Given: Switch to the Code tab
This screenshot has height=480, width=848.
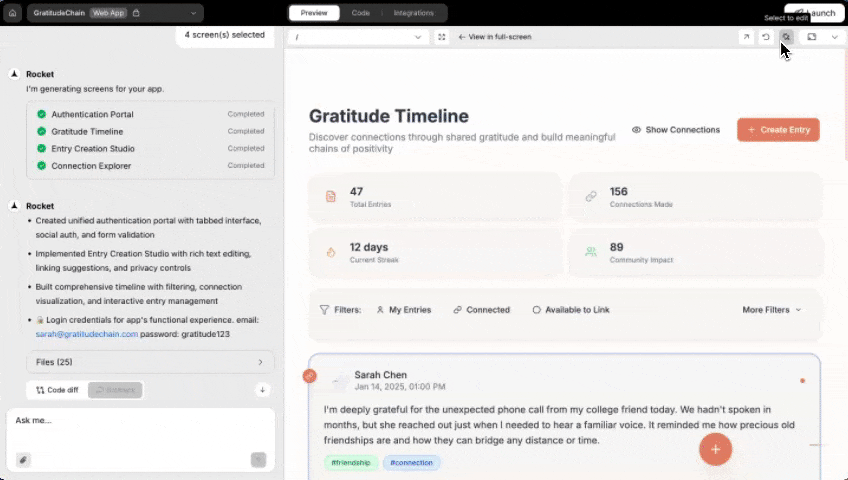Looking at the screenshot, I should pyautogui.click(x=361, y=13).
